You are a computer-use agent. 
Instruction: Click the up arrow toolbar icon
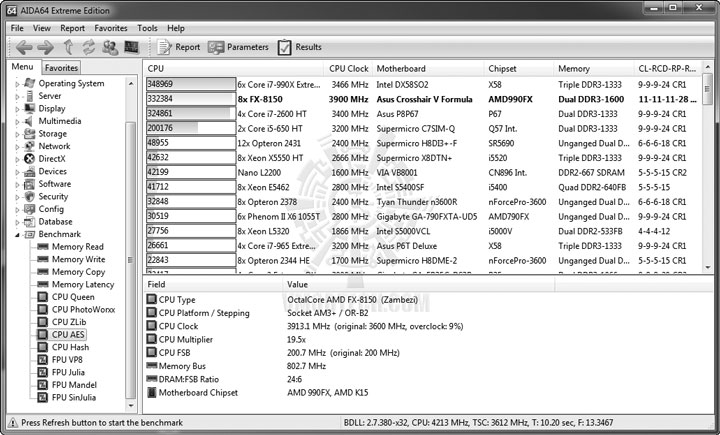pyautogui.click(x=68, y=47)
